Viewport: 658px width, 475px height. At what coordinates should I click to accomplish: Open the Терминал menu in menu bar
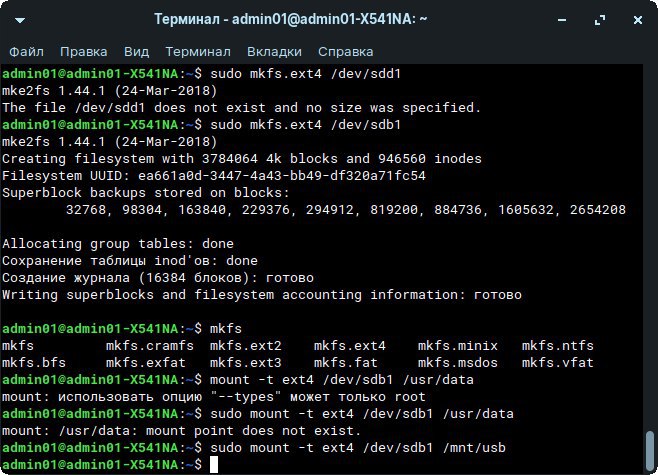point(199,51)
